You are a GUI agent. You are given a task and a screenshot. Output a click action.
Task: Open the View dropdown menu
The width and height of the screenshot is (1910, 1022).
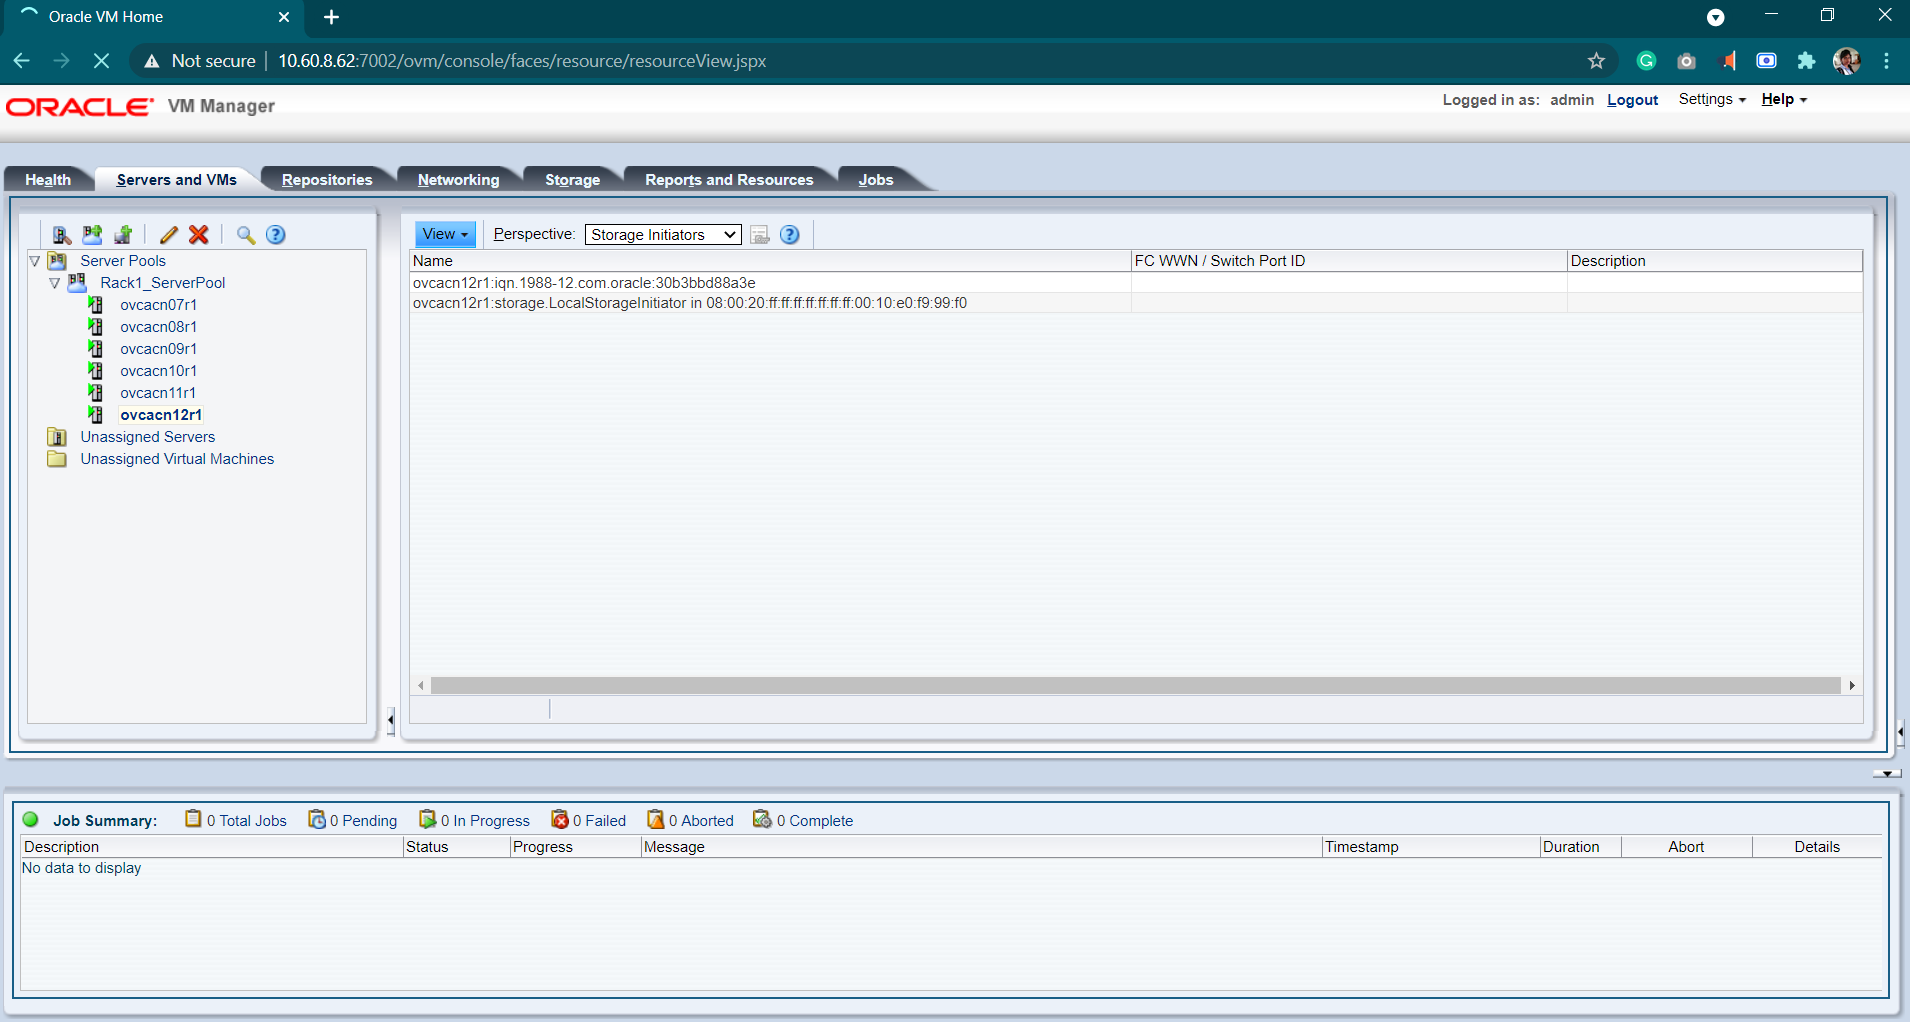(445, 235)
